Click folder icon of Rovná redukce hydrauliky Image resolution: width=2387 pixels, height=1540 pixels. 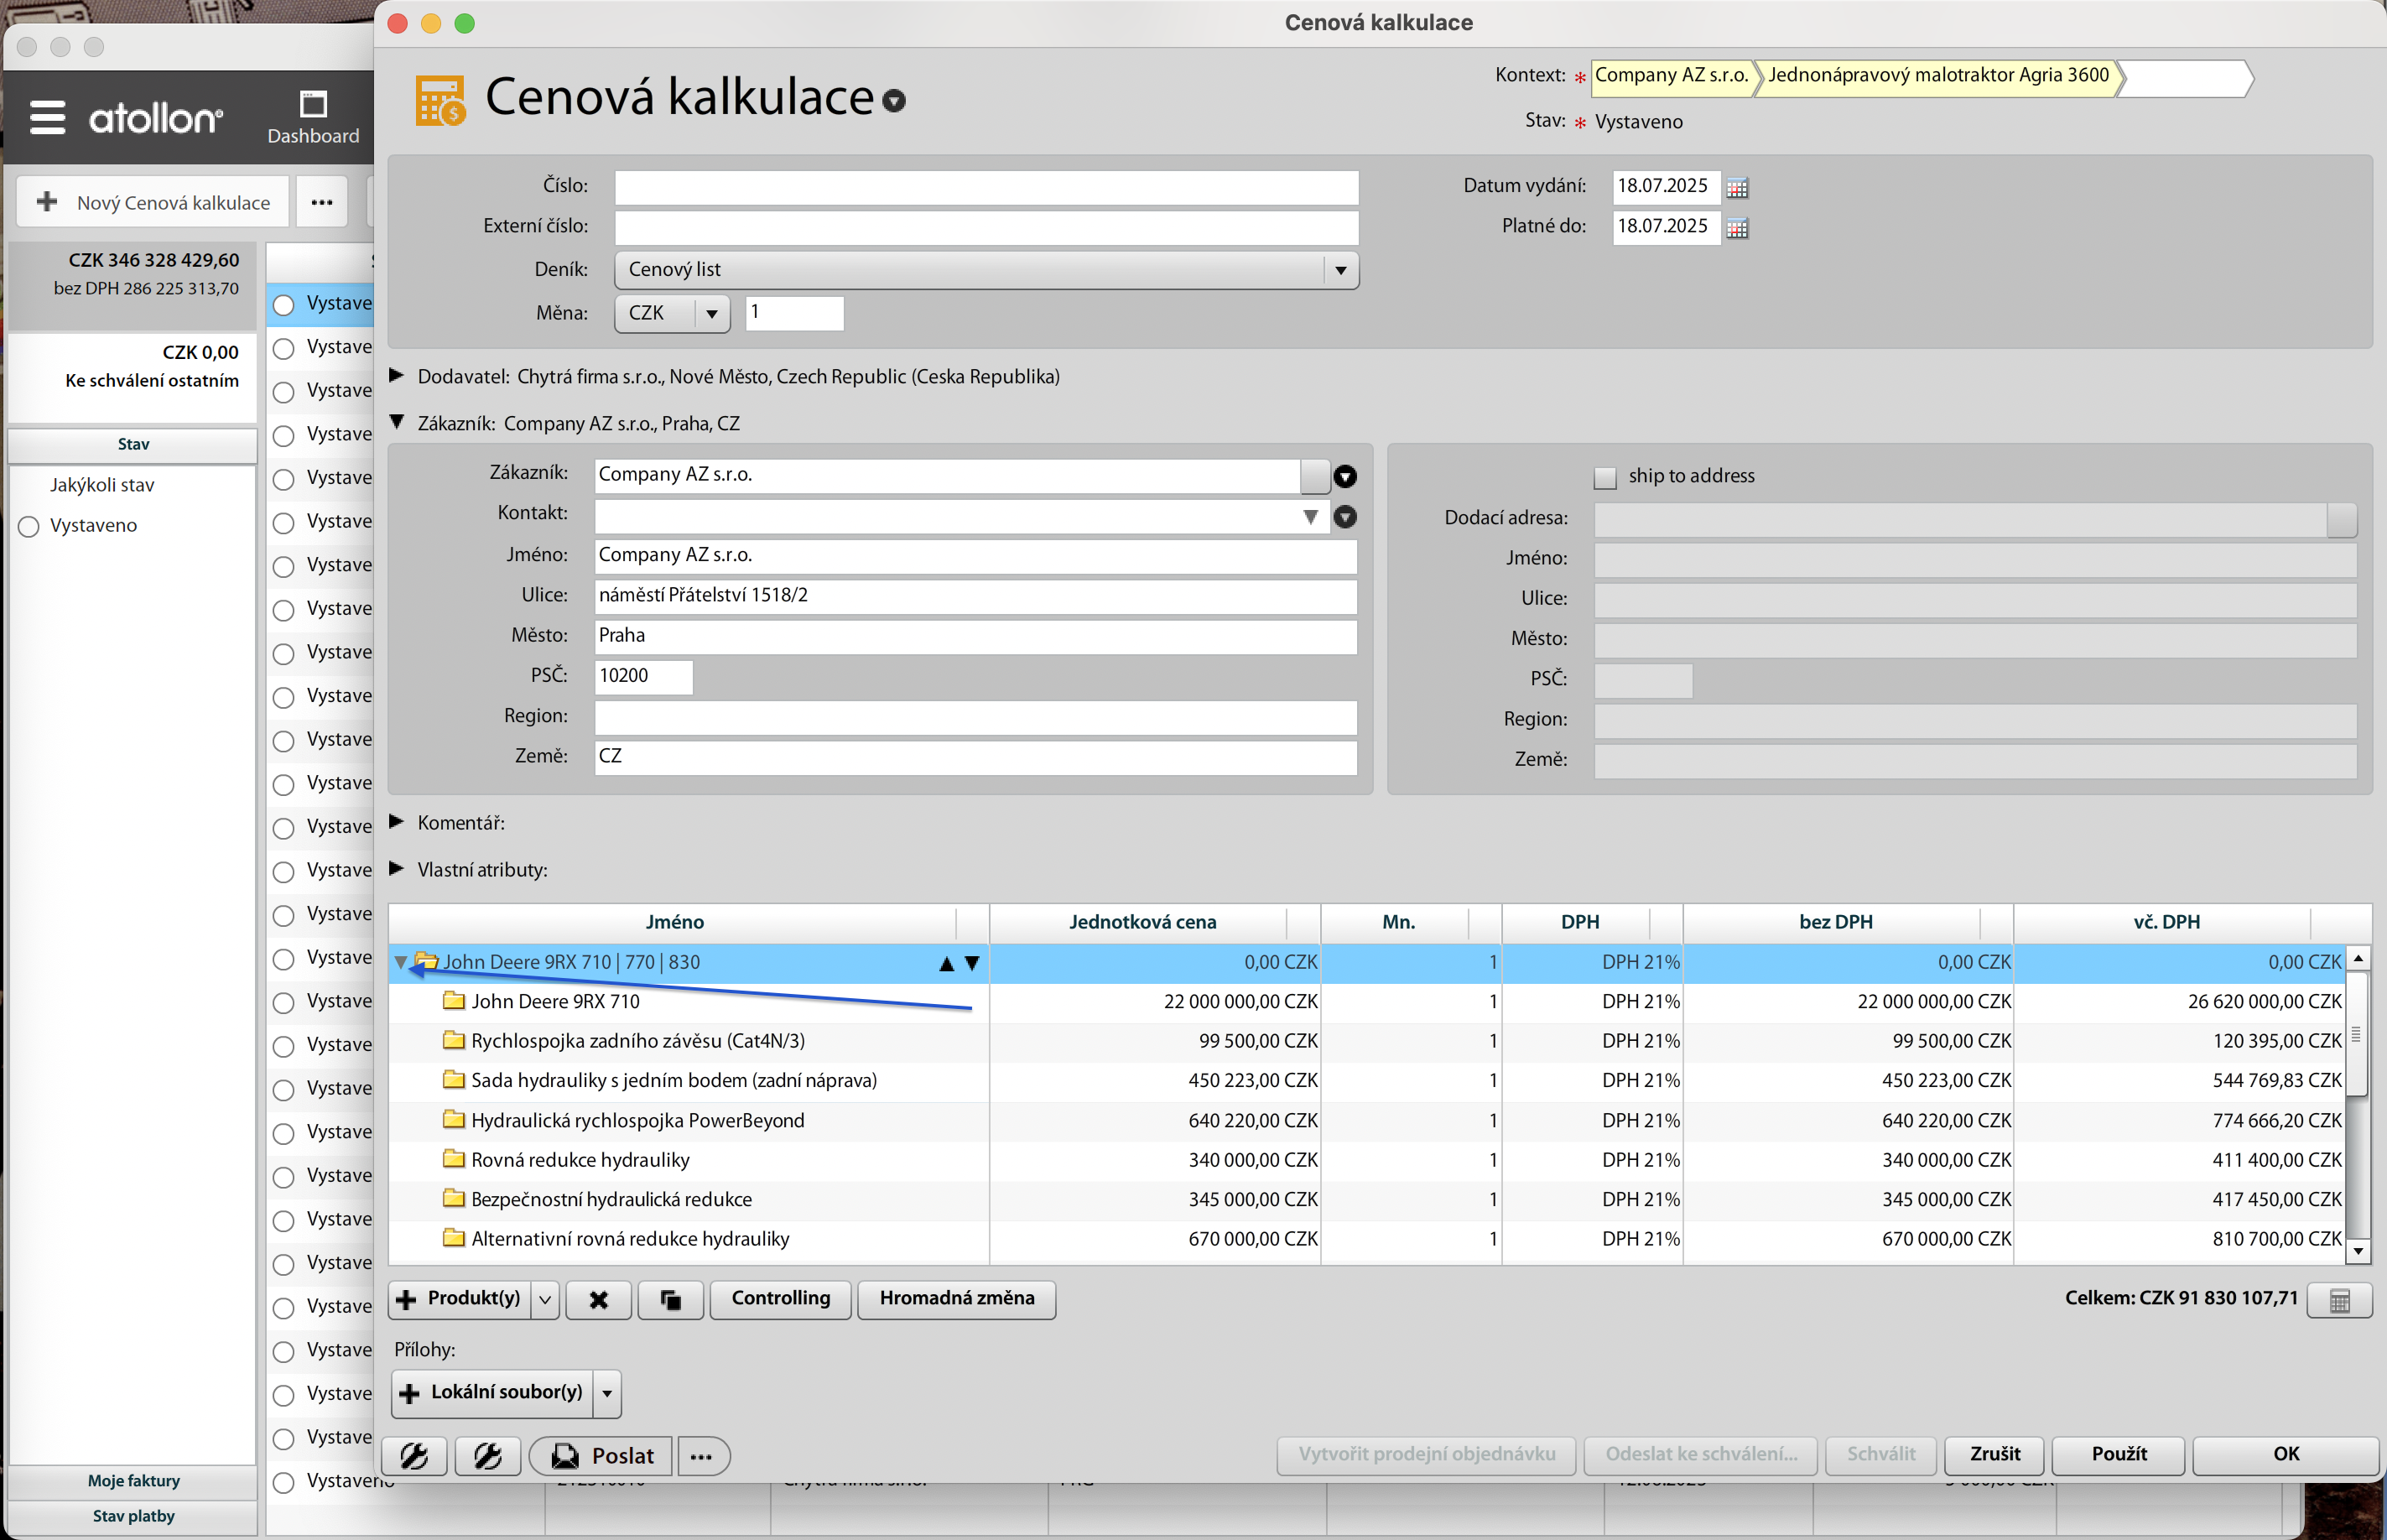[454, 1158]
